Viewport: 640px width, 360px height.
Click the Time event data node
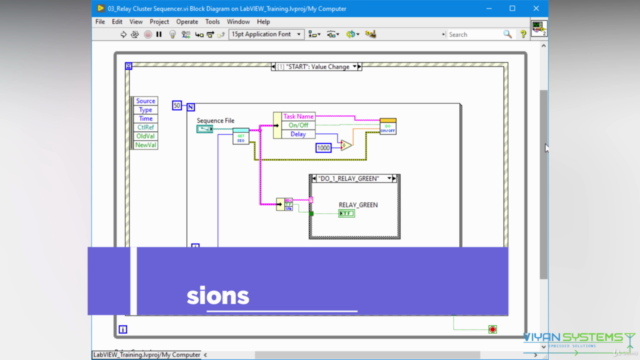coord(146,118)
